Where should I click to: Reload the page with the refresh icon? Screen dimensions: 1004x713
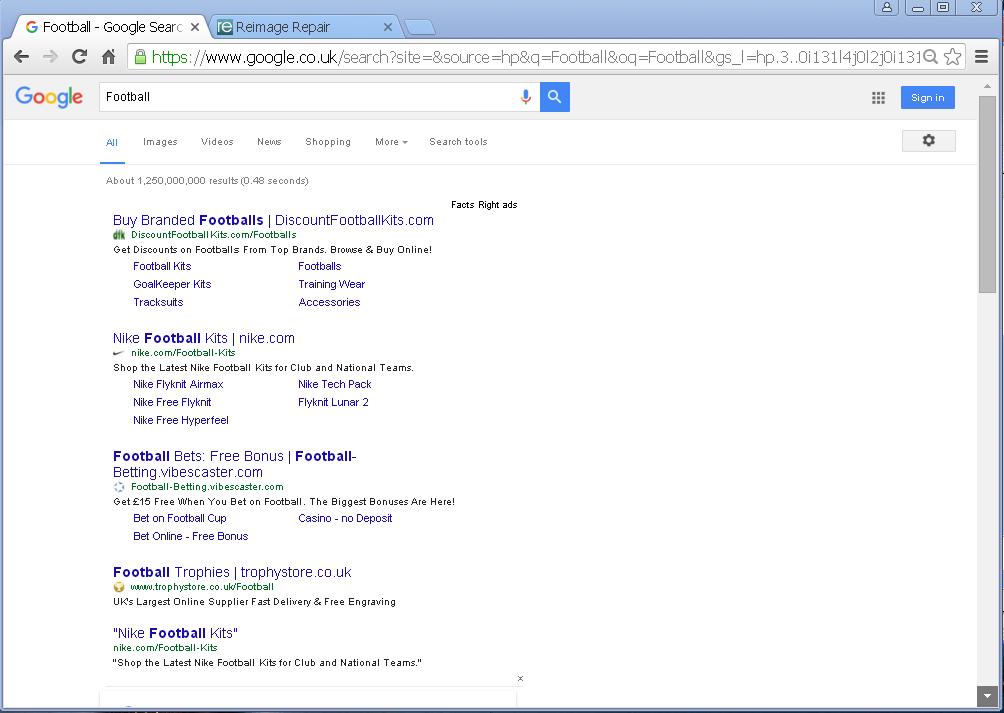point(79,57)
